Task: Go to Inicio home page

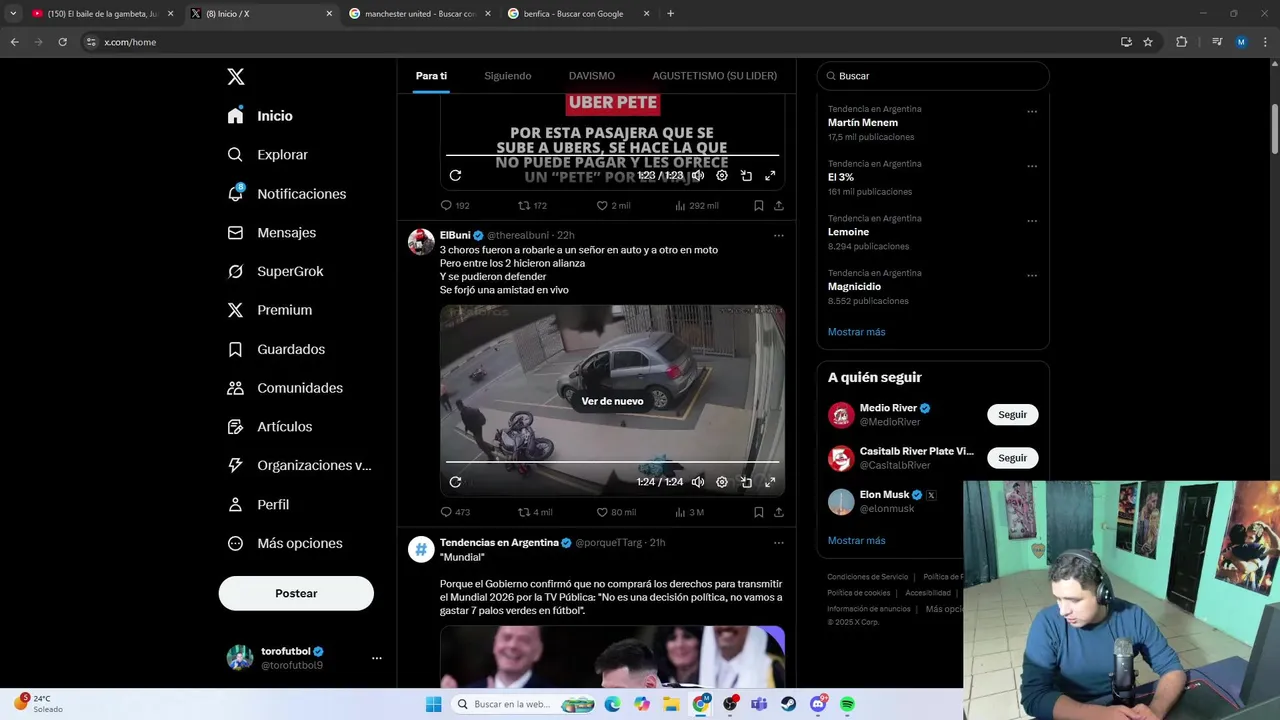Action: pyautogui.click(x=260, y=116)
